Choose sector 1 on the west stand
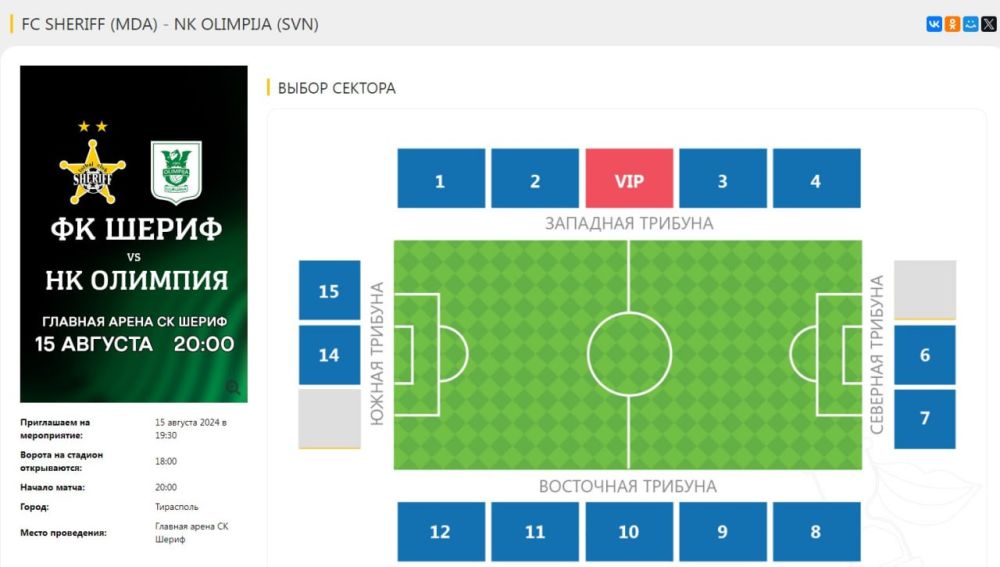This screenshot has width=1000, height=567. point(441,180)
